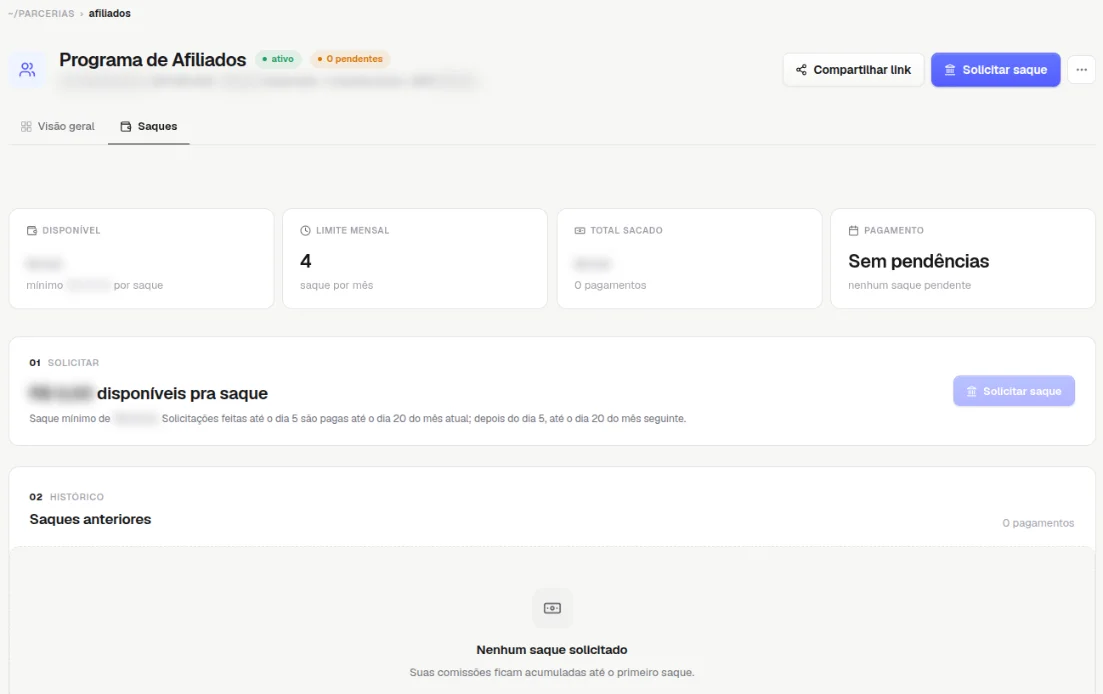Screen dimensions: 1103x694
Task: Click the wallet icon on the Disponível card
Action: pos(32,231)
